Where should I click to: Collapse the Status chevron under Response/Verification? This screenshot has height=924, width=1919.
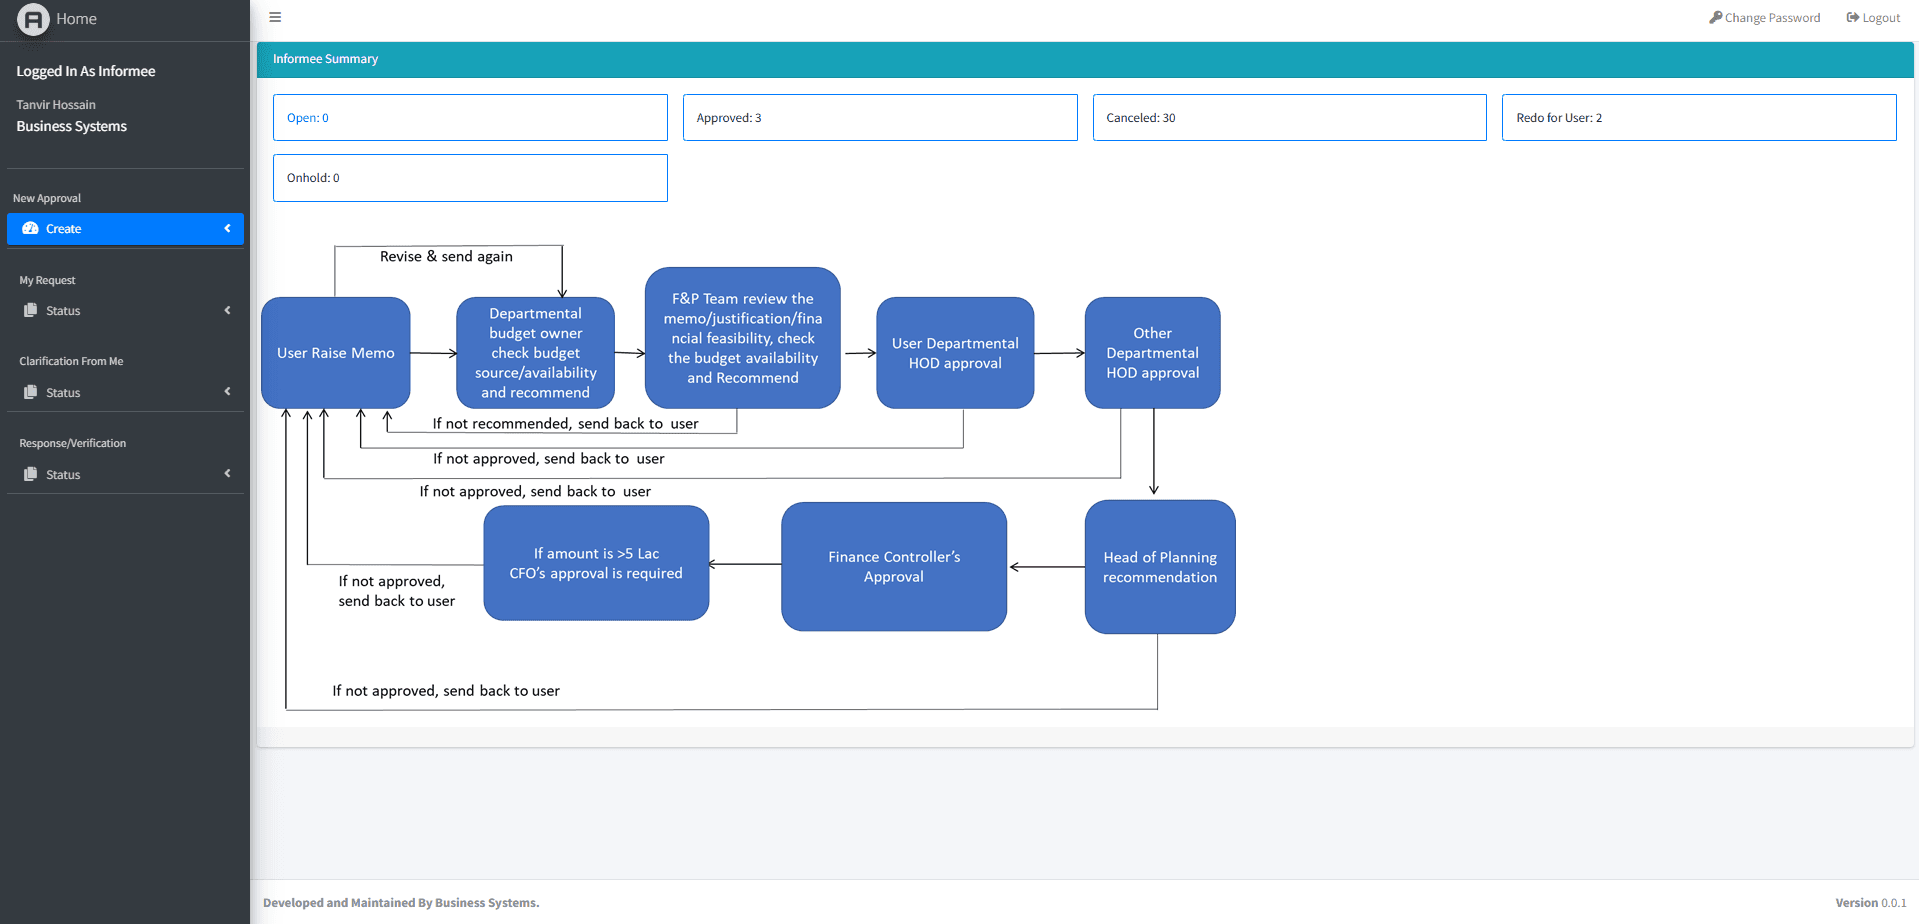click(x=227, y=474)
